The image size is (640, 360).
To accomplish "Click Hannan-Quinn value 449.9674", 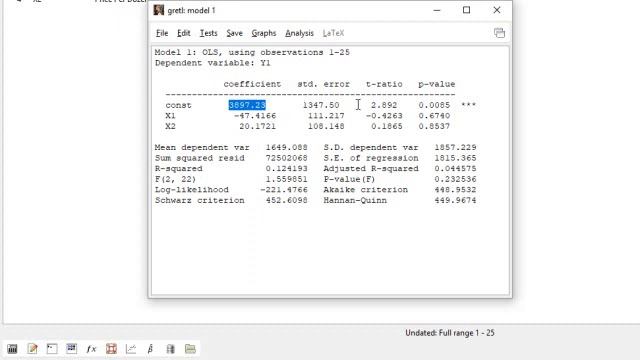I will (x=455, y=200).
